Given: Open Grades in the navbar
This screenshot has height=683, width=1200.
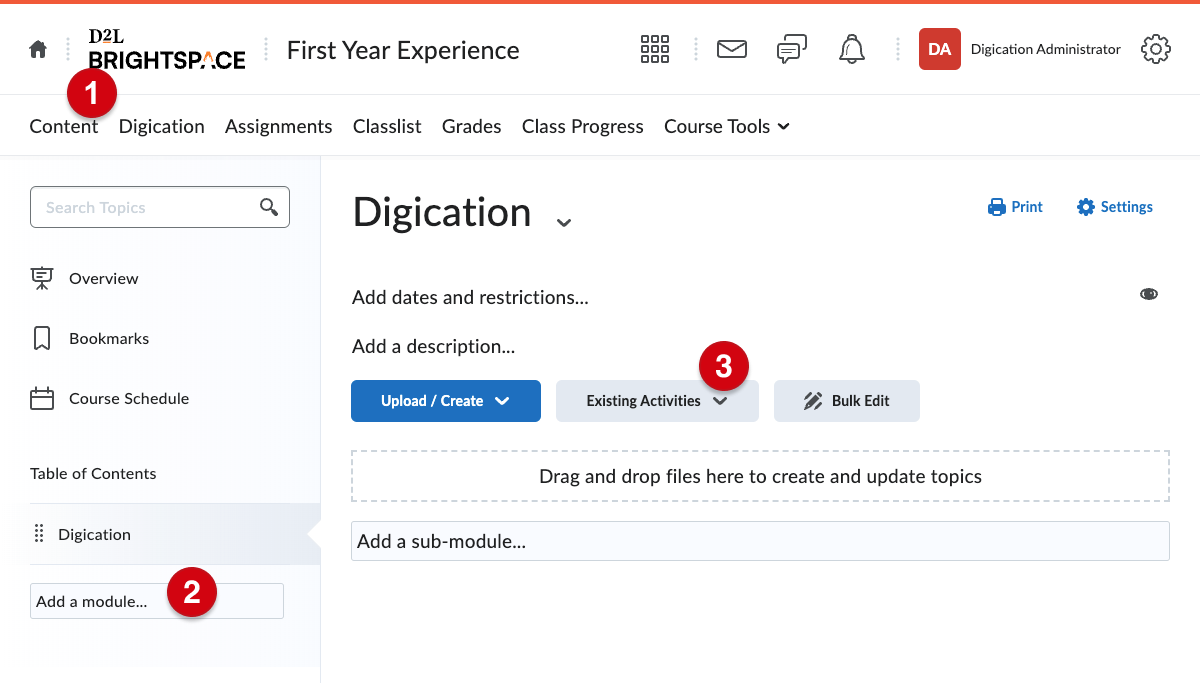Looking at the screenshot, I should [472, 126].
